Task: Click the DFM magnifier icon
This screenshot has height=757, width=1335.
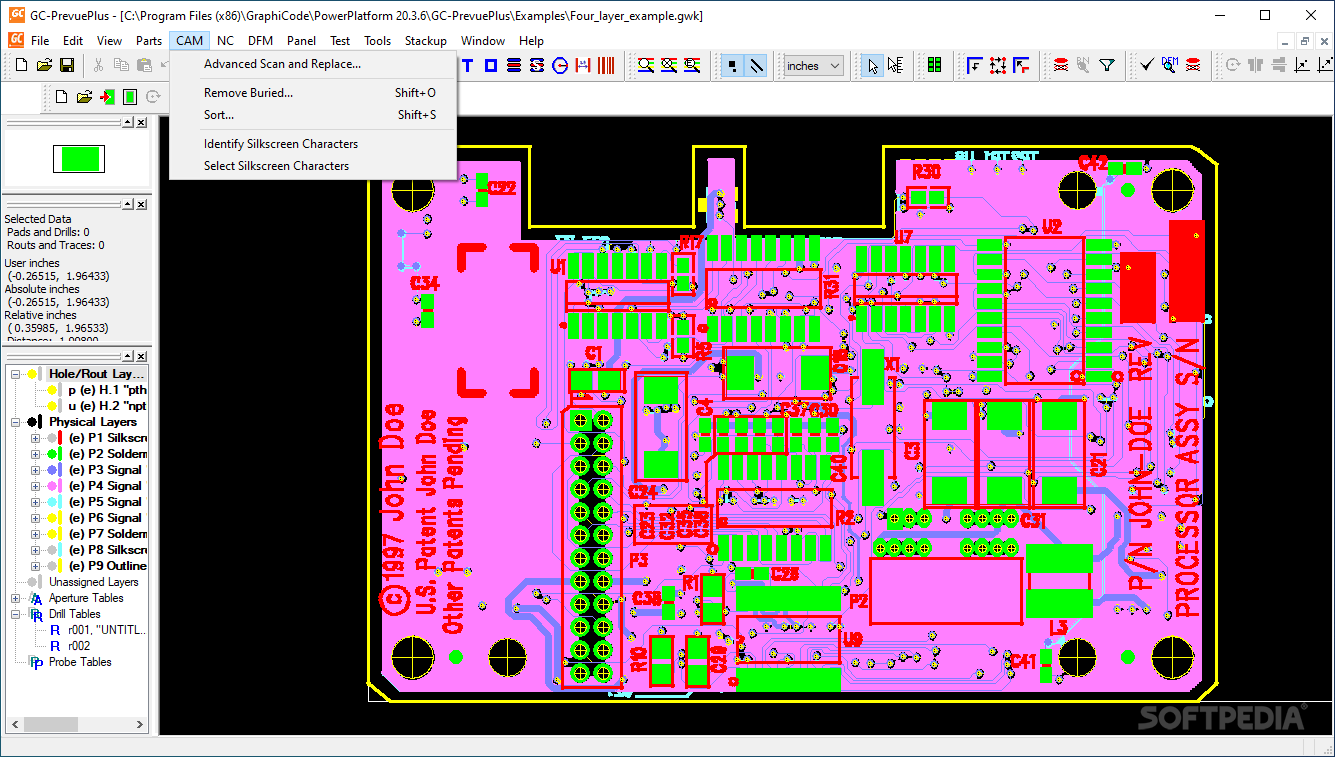Action: pos(1170,66)
